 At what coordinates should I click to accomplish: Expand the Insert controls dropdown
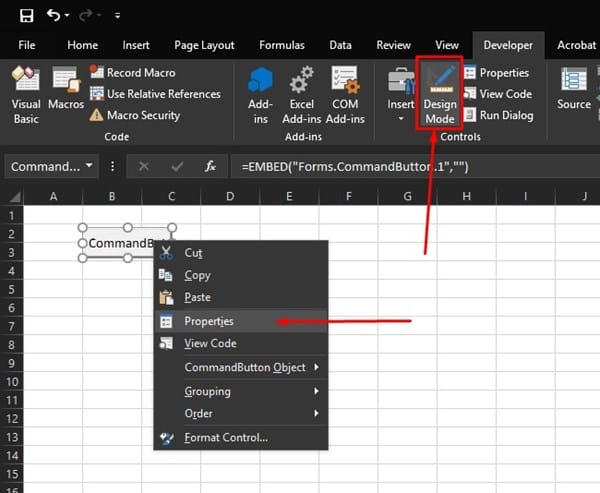(401, 118)
